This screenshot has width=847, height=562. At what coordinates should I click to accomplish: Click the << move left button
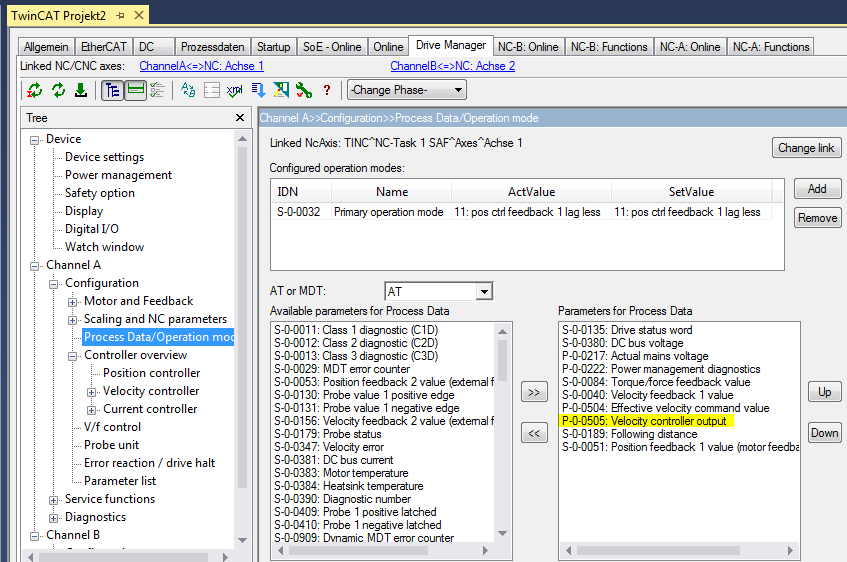click(534, 433)
